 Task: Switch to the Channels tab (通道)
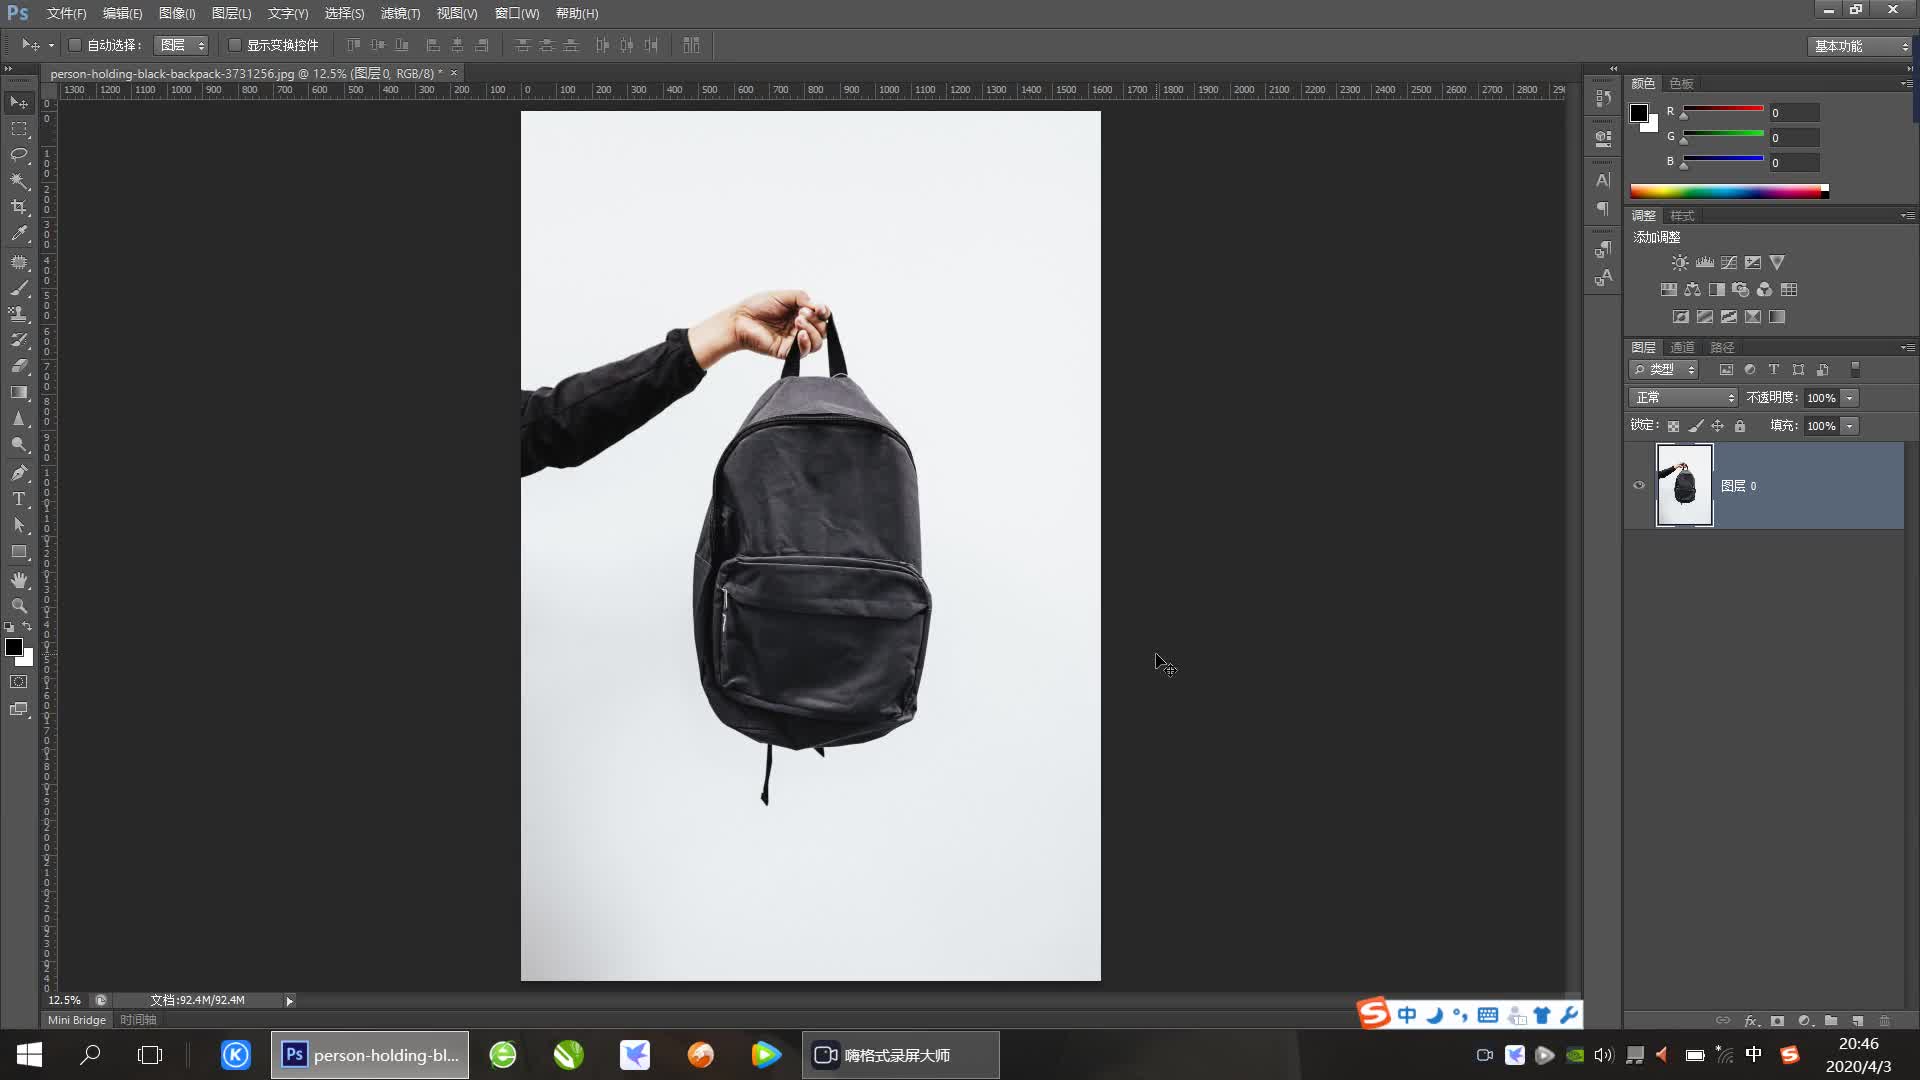click(1683, 347)
